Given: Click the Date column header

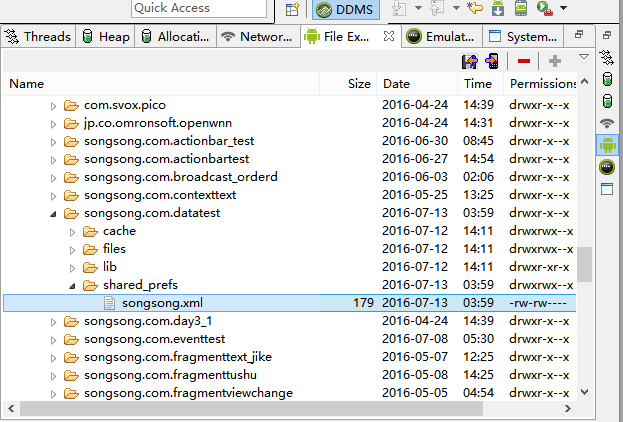Looking at the screenshot, I should click(417, 83).
